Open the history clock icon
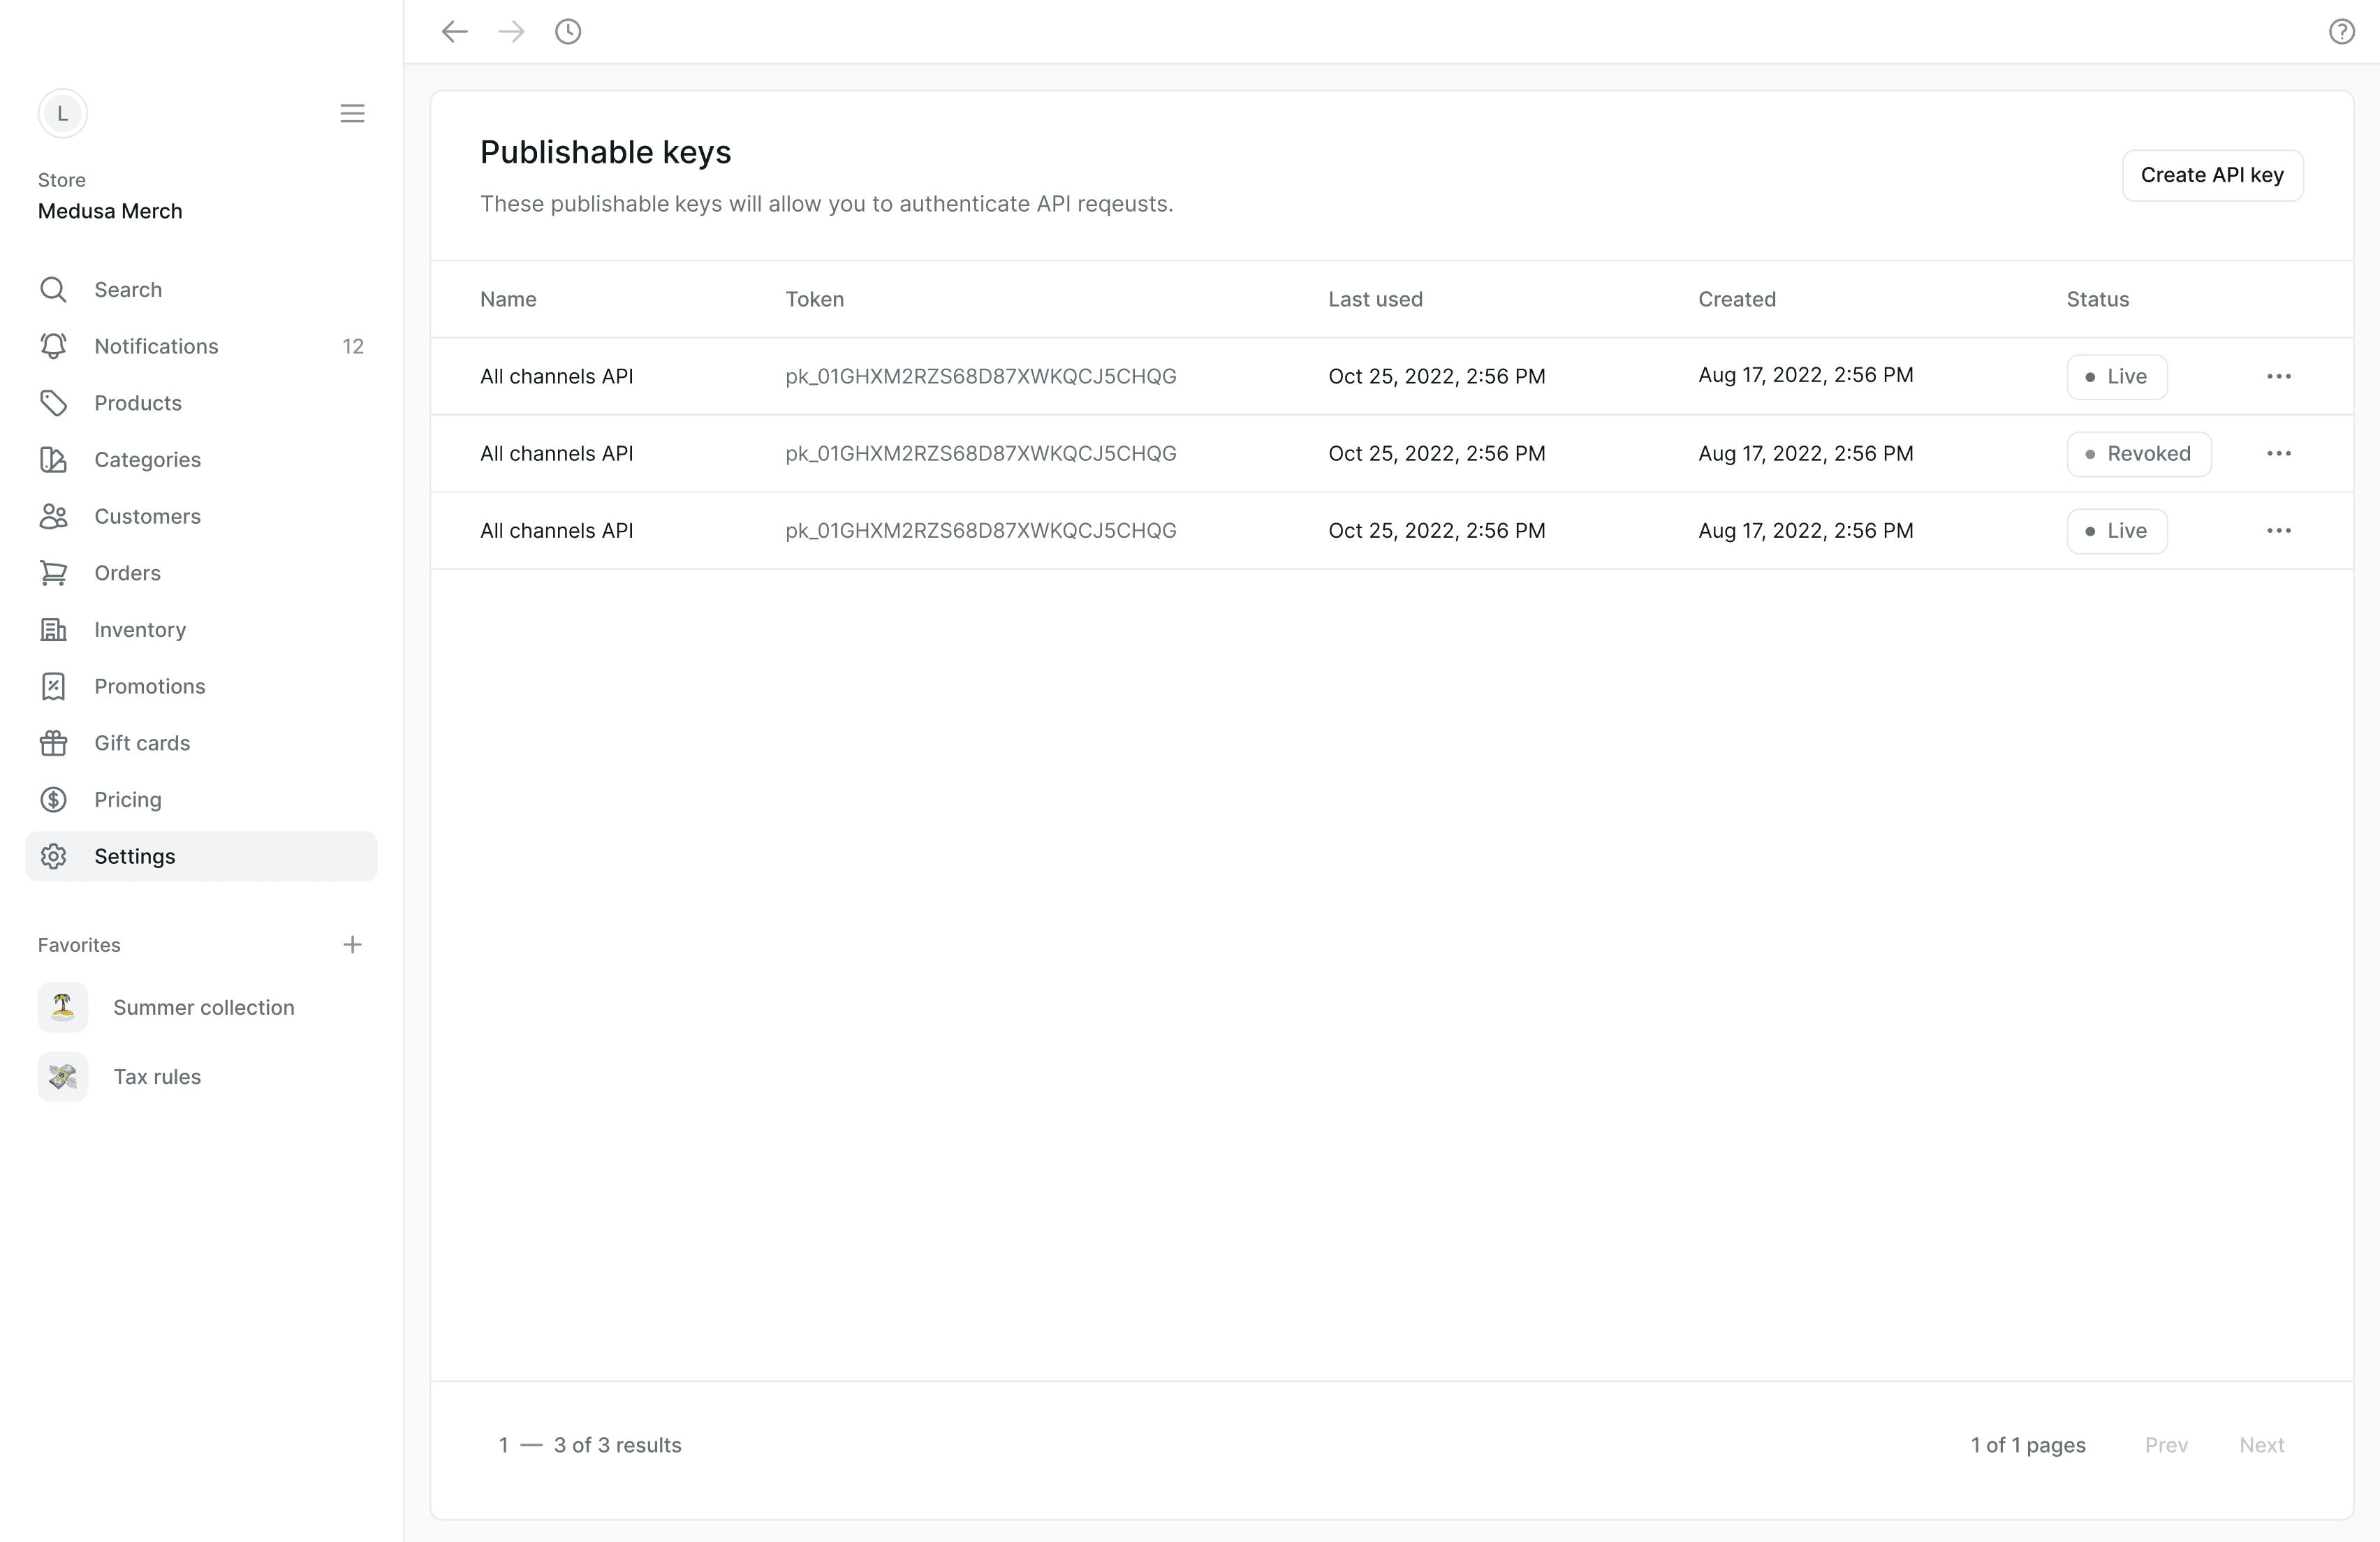 (568, 32)
